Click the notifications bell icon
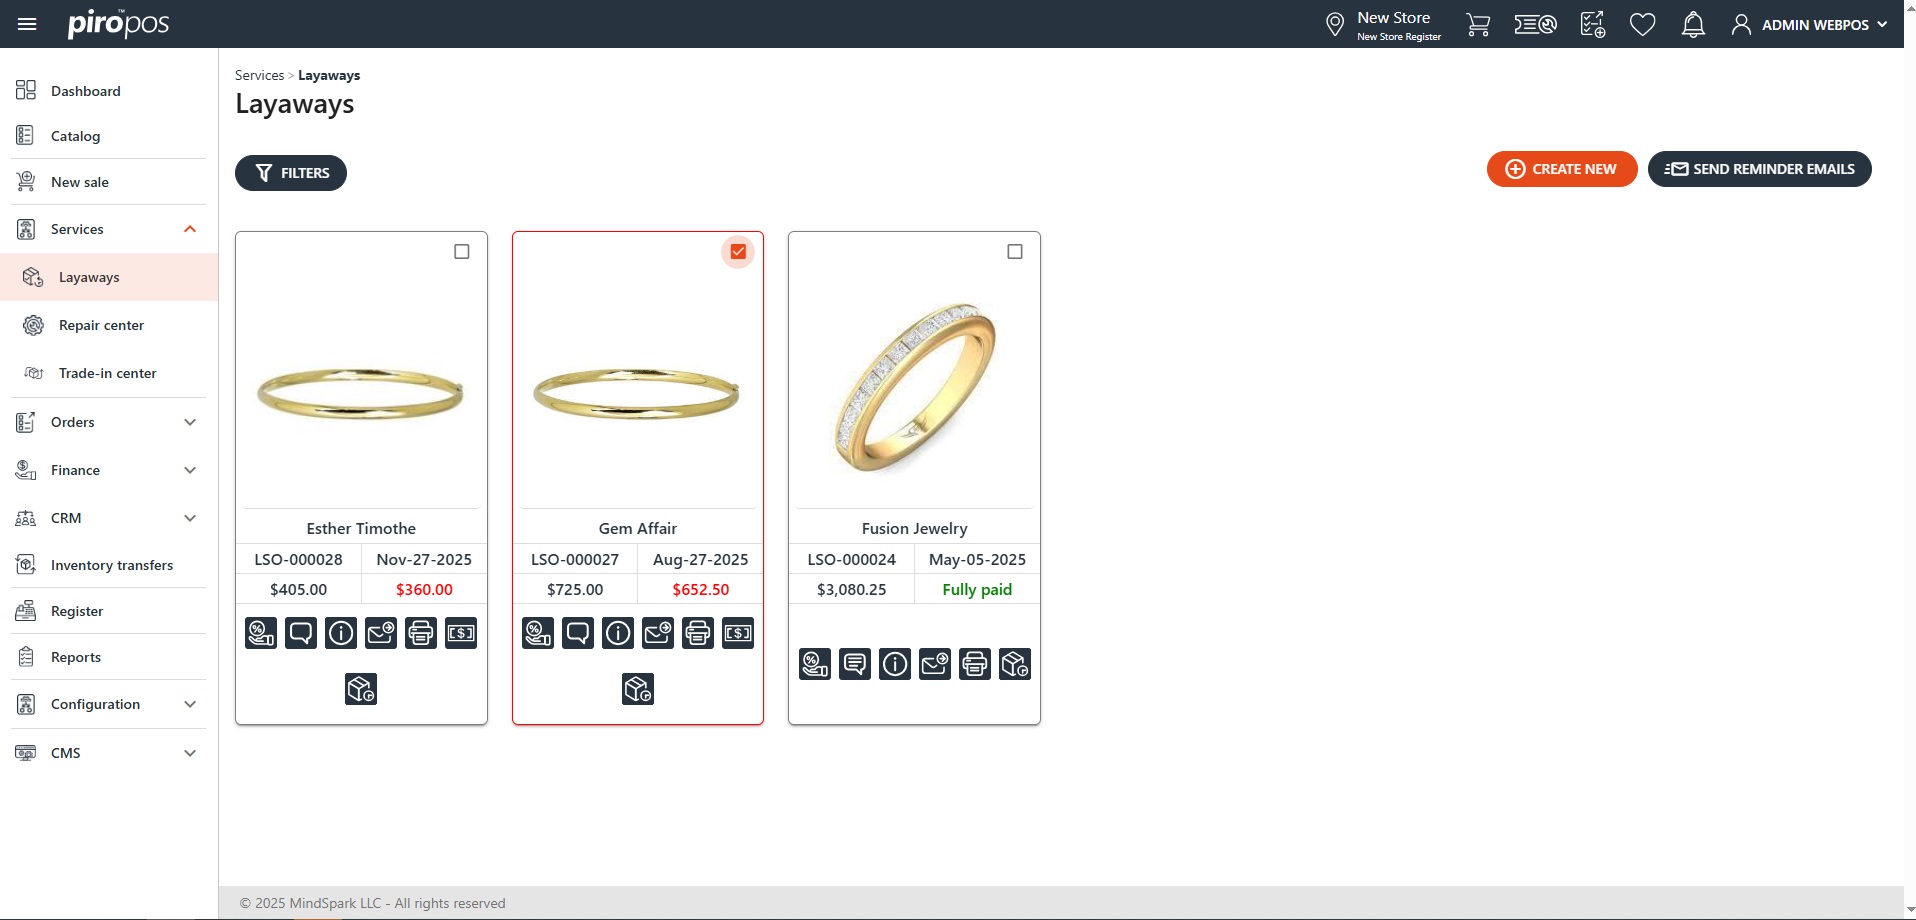 click(x=1693, y=25)
